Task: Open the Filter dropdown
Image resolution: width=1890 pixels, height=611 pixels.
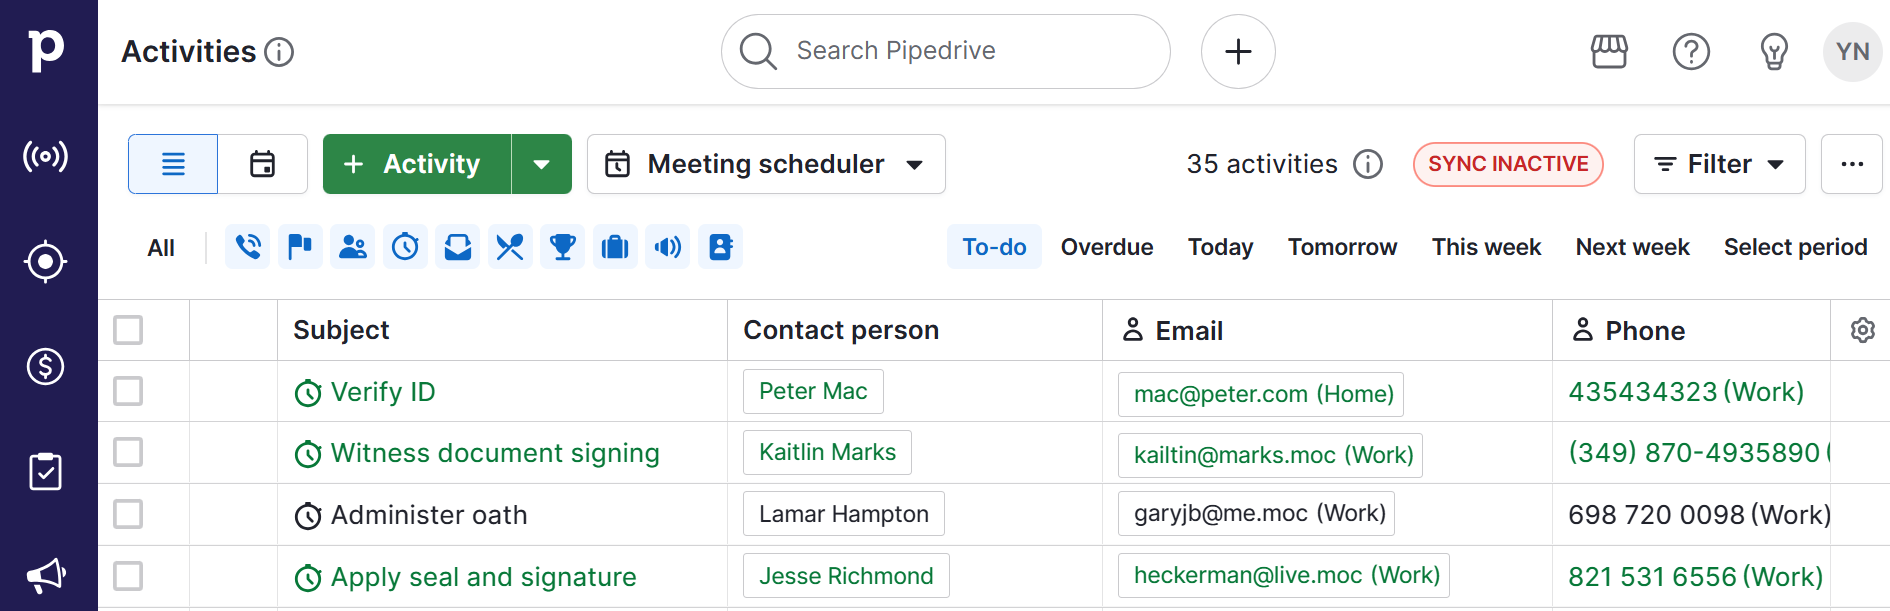Action: 1719,164
